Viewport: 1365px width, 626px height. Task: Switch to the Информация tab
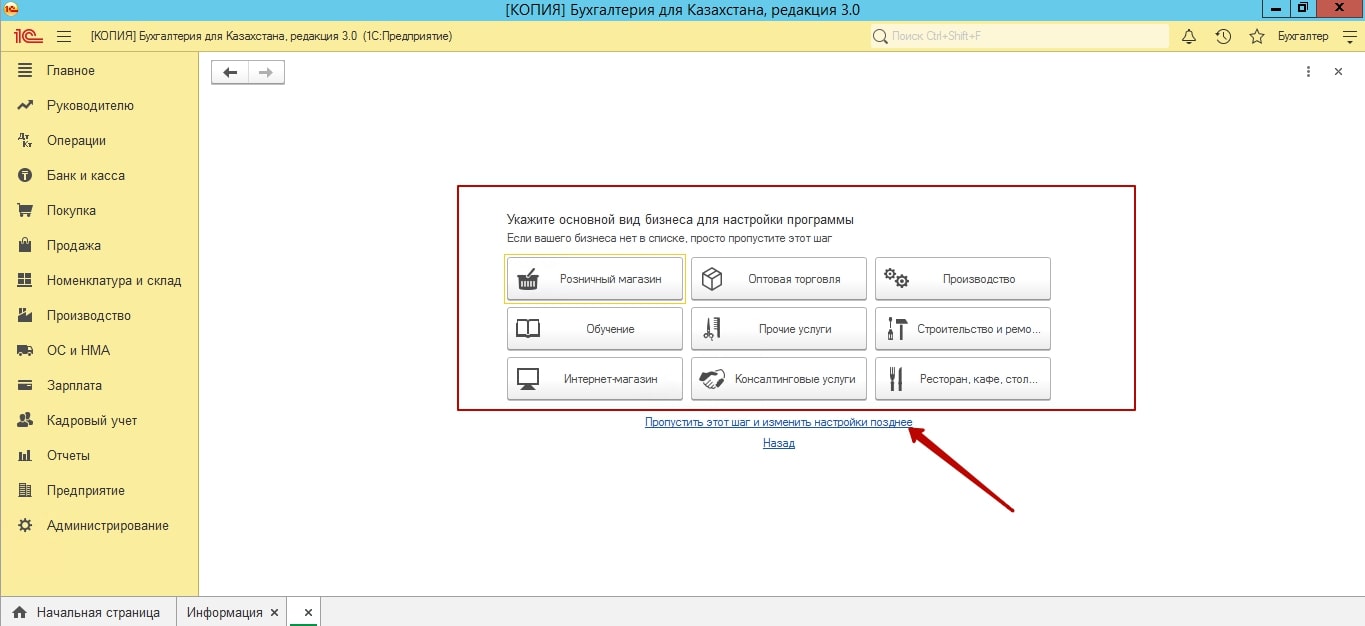pos(224,612)
